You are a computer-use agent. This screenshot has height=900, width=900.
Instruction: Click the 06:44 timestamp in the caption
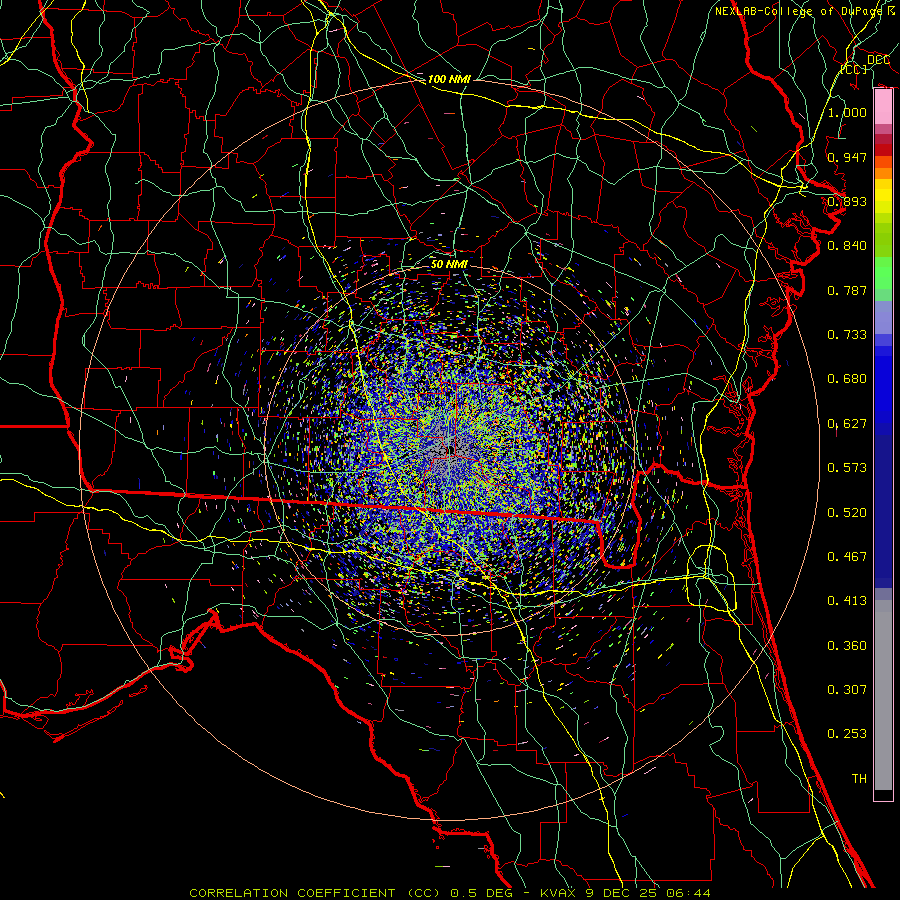click(x=688, y=893)
